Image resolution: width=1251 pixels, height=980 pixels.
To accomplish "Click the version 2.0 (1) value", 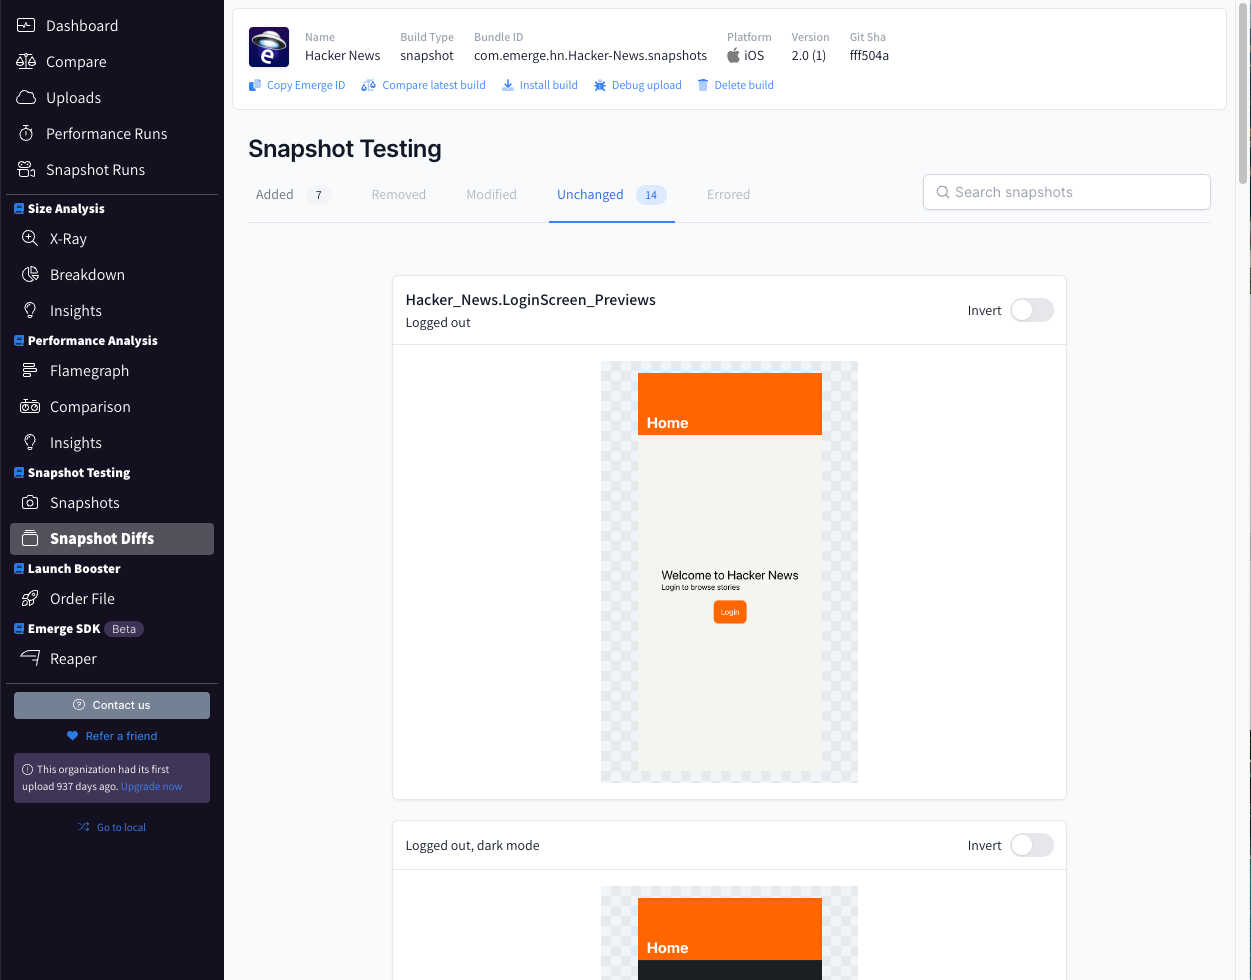I will (809, 56).
